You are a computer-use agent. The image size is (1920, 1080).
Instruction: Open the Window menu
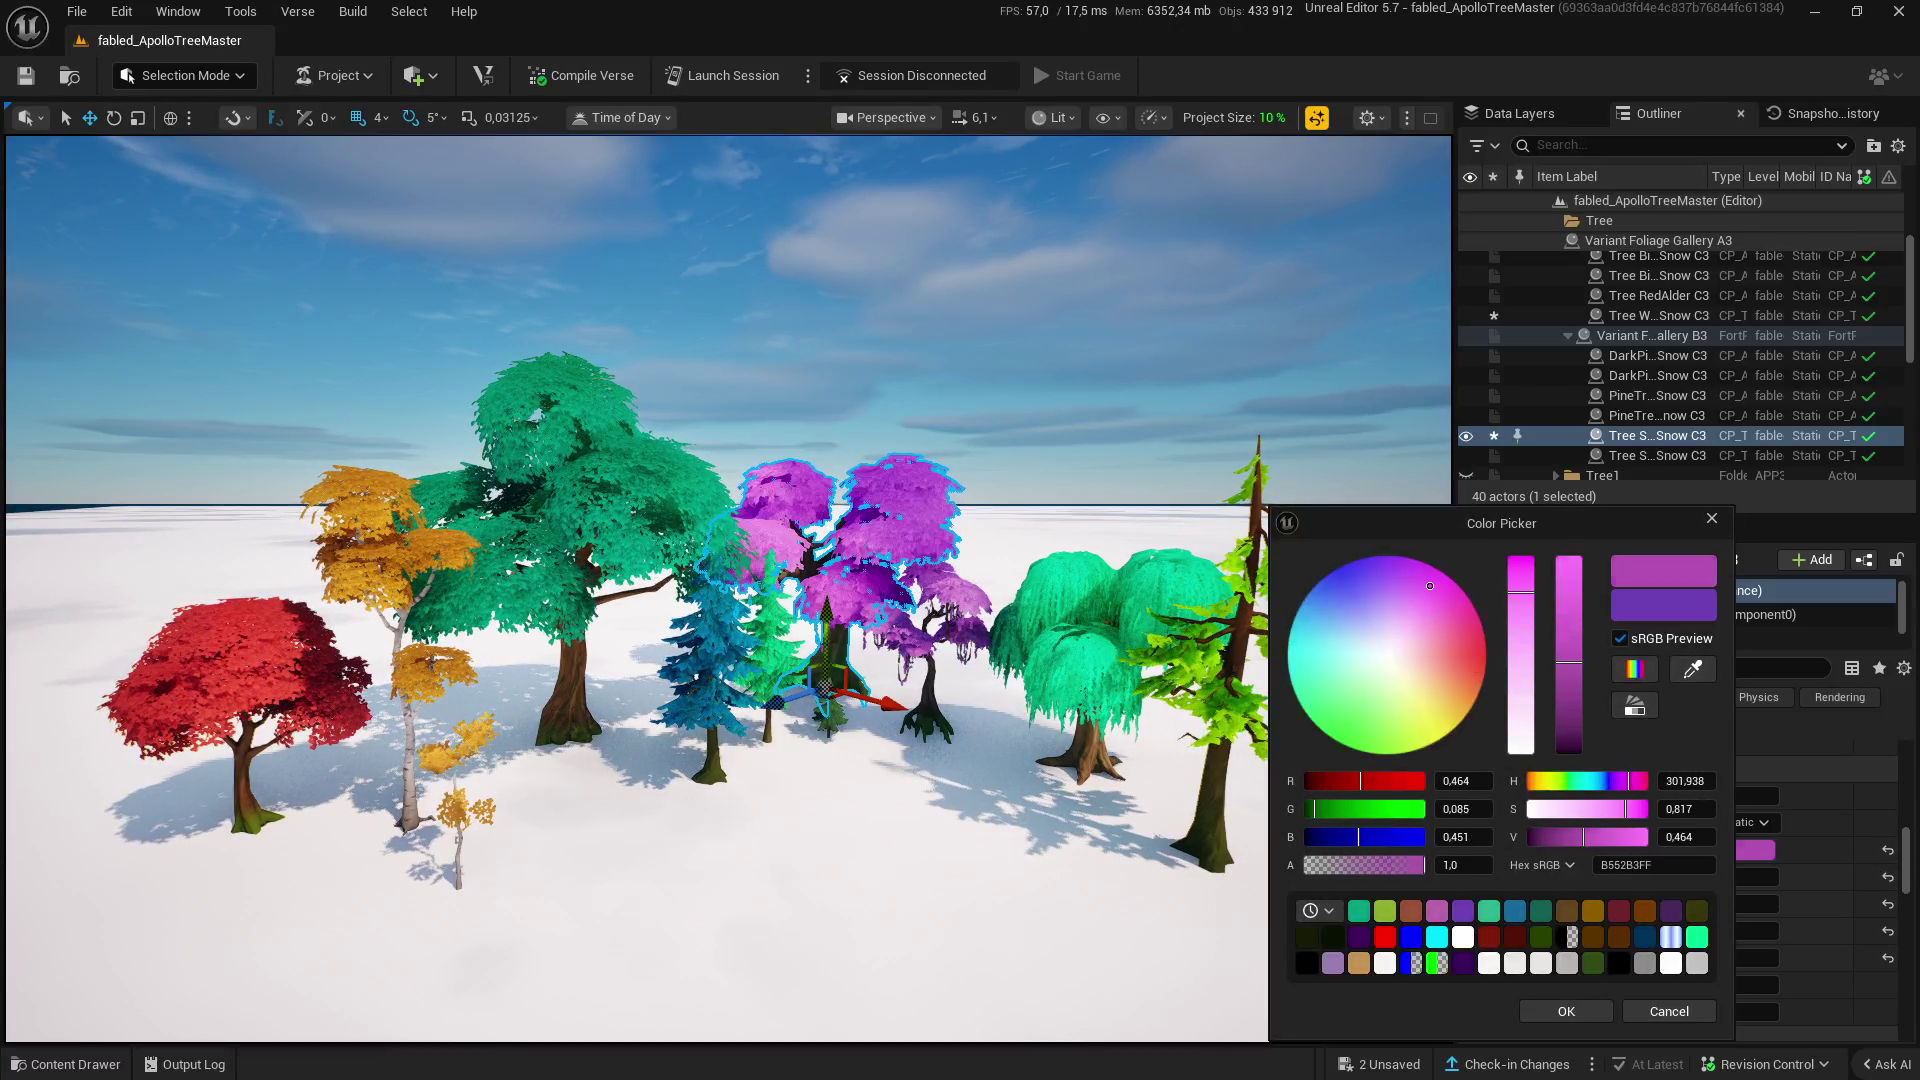(x=178, y=11)
